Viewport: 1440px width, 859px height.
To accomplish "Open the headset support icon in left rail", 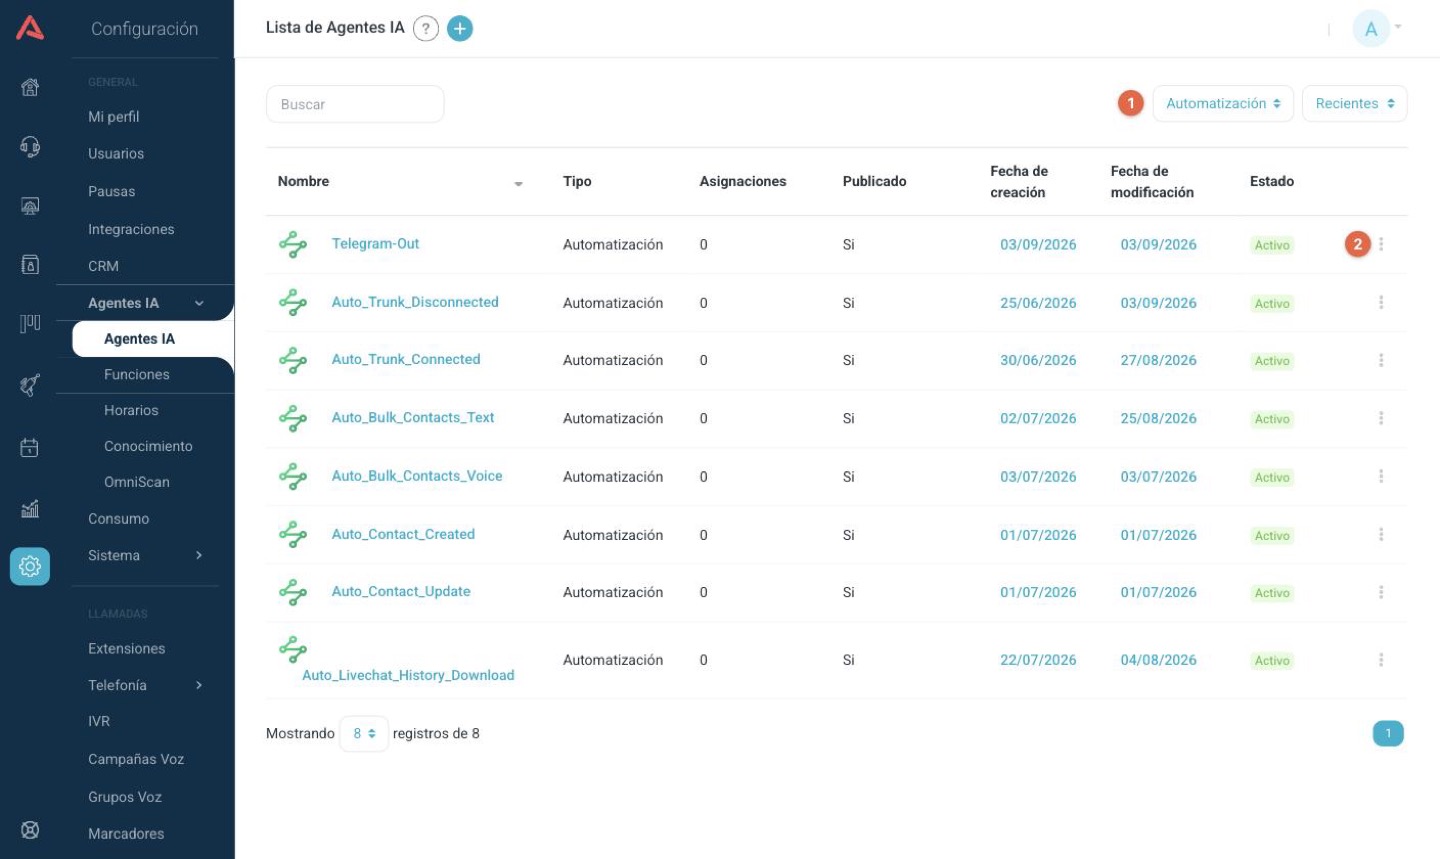I will point(30,147).
